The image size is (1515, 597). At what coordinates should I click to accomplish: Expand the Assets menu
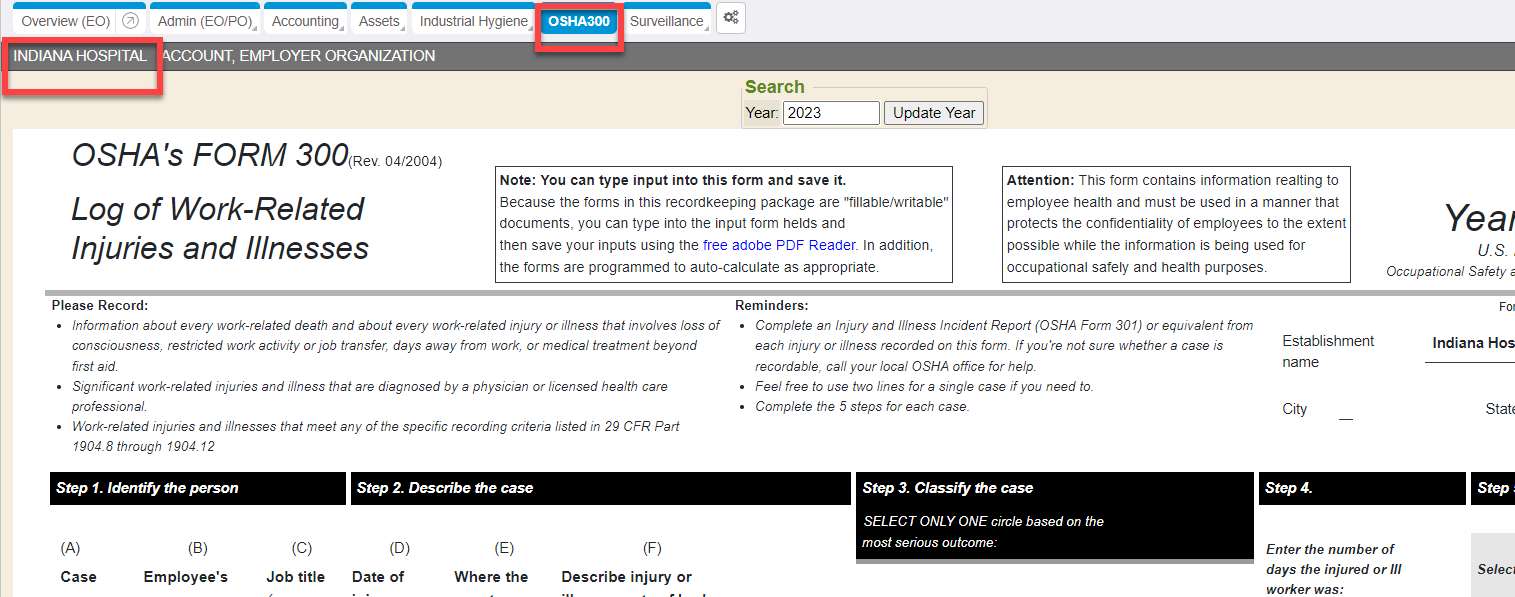[379, 21]
